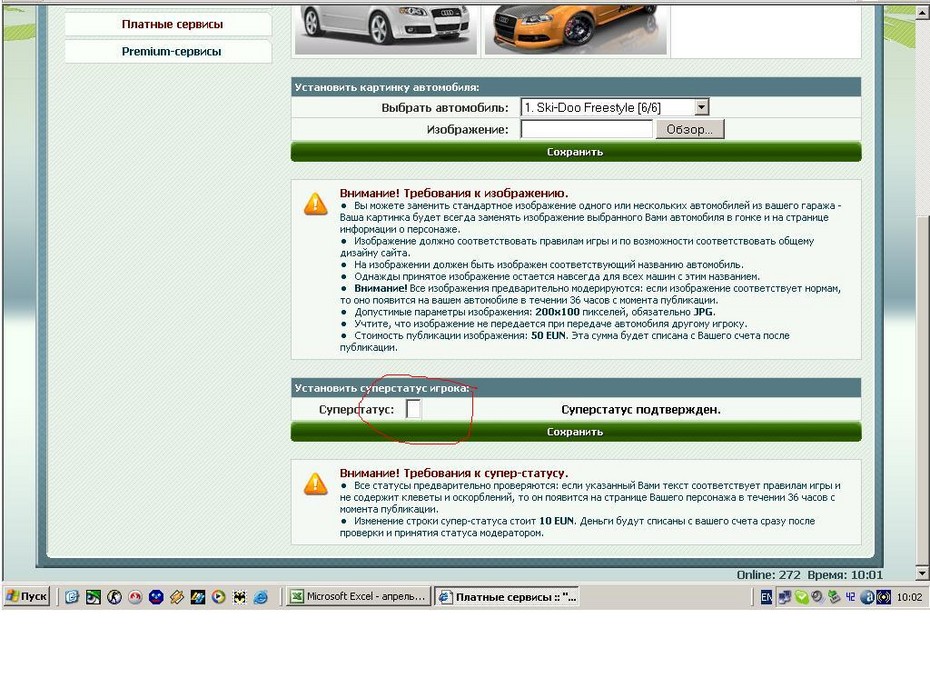Click the Пуск start button
The image size is (930, 698).
tap(26, 597)
